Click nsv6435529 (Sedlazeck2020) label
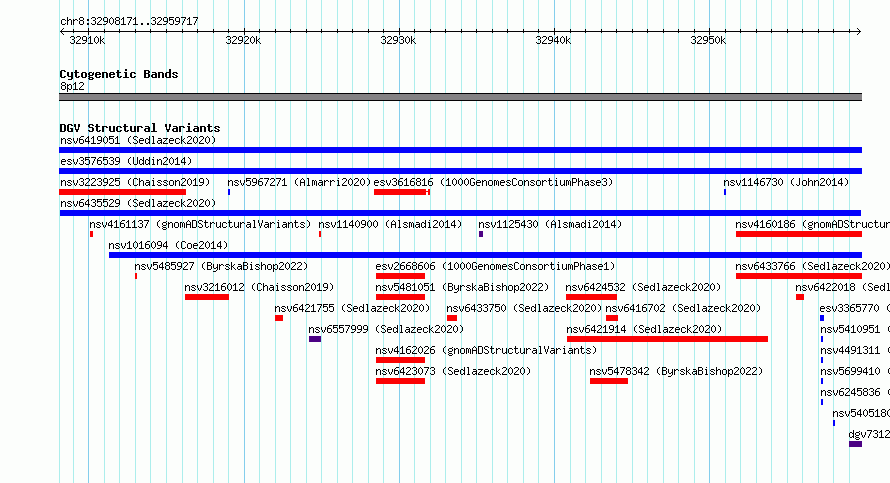Image resolution: width=890 pixels, height=483 pixels. point(138,203)
